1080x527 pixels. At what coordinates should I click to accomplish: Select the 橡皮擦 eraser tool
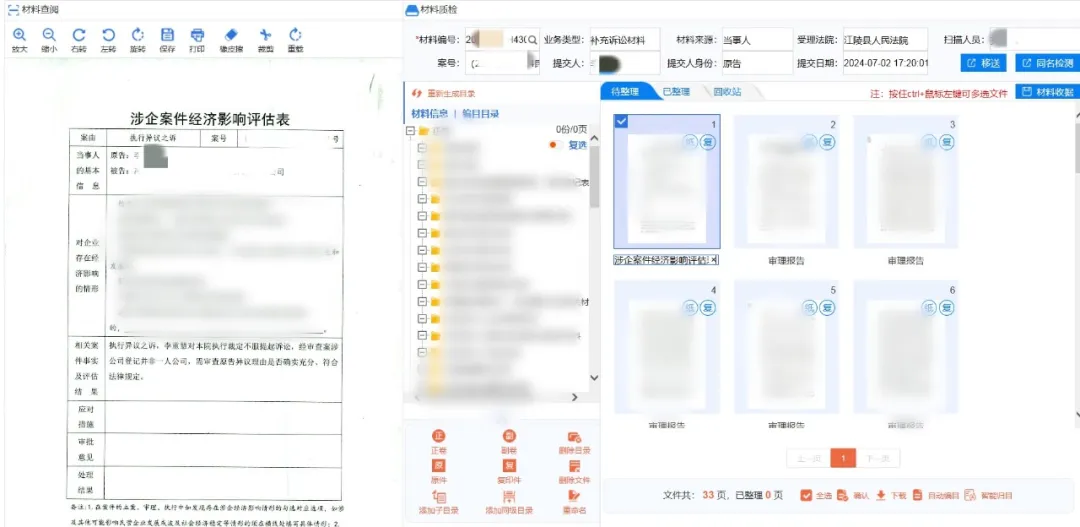pos(231,34)
